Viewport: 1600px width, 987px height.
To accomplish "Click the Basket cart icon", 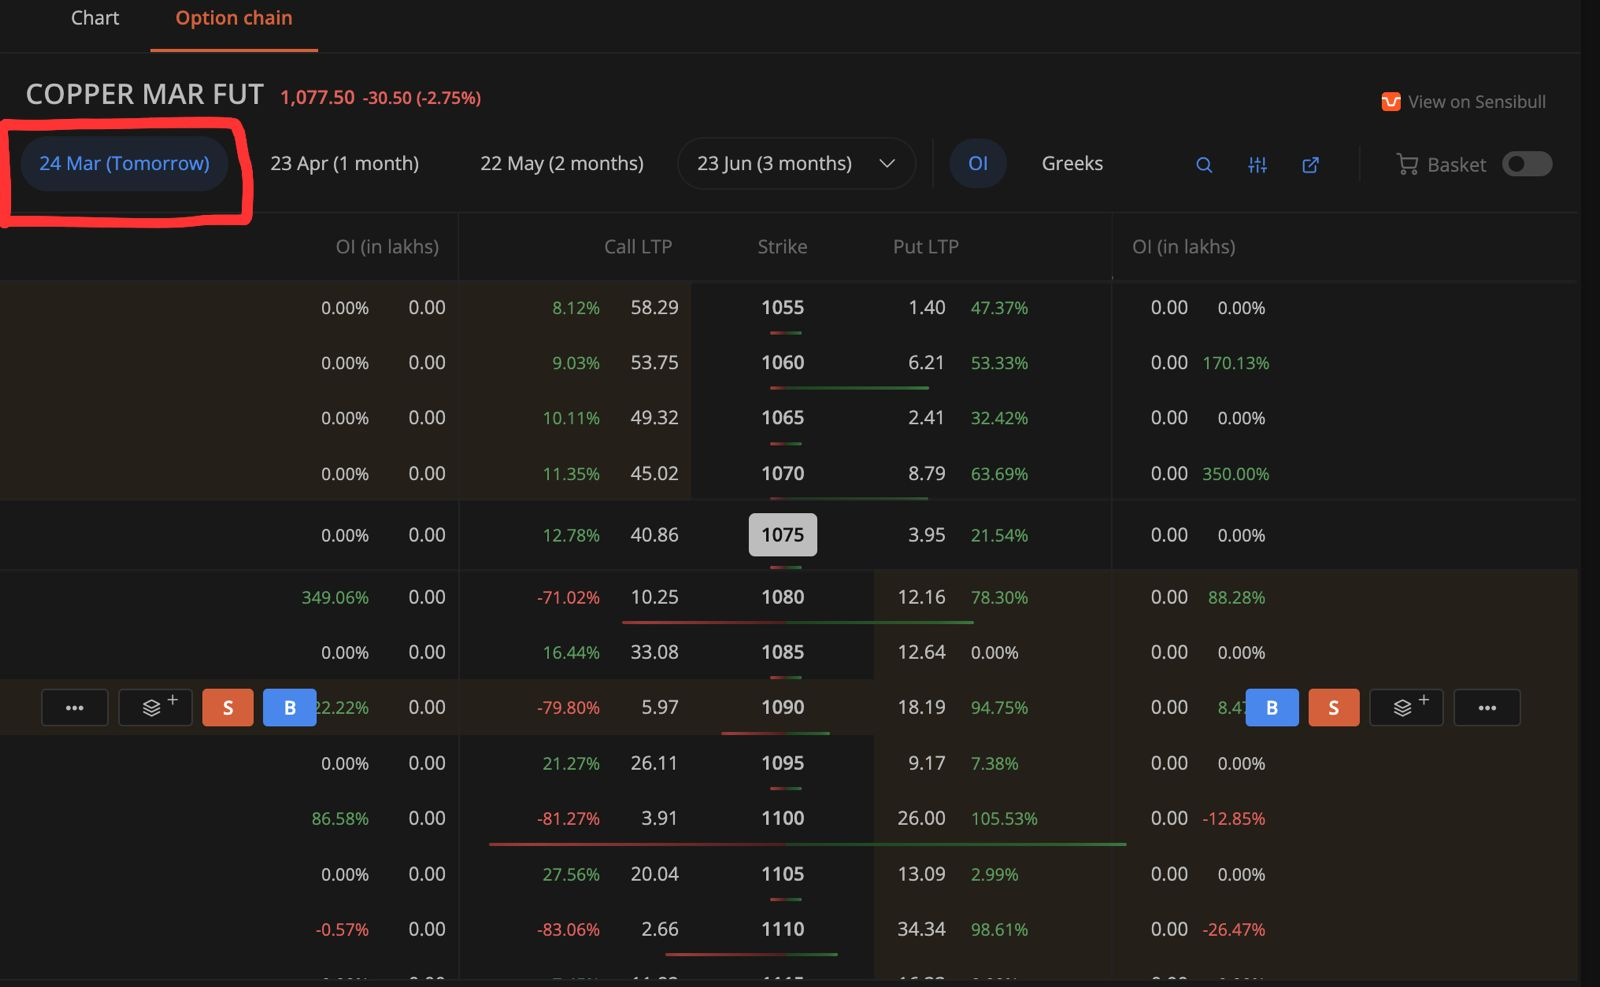I will [x=1407, y=164].
